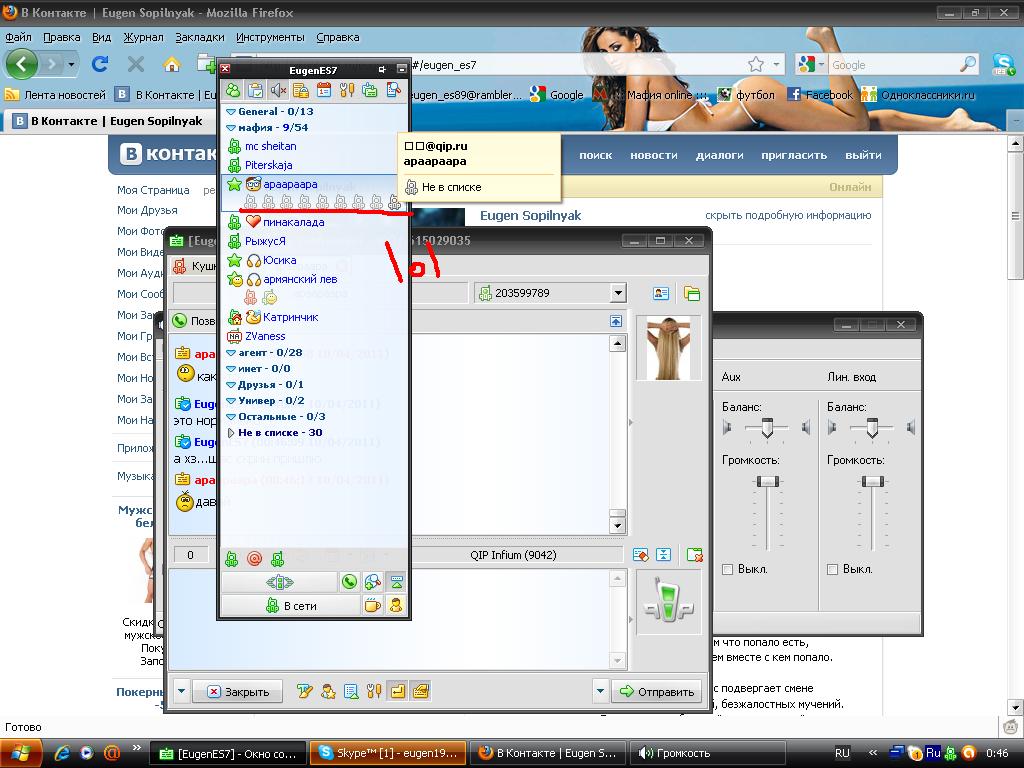Click the Firefox home button
This screenshot has height=768, width=1024.
click(x=172, y=64)
